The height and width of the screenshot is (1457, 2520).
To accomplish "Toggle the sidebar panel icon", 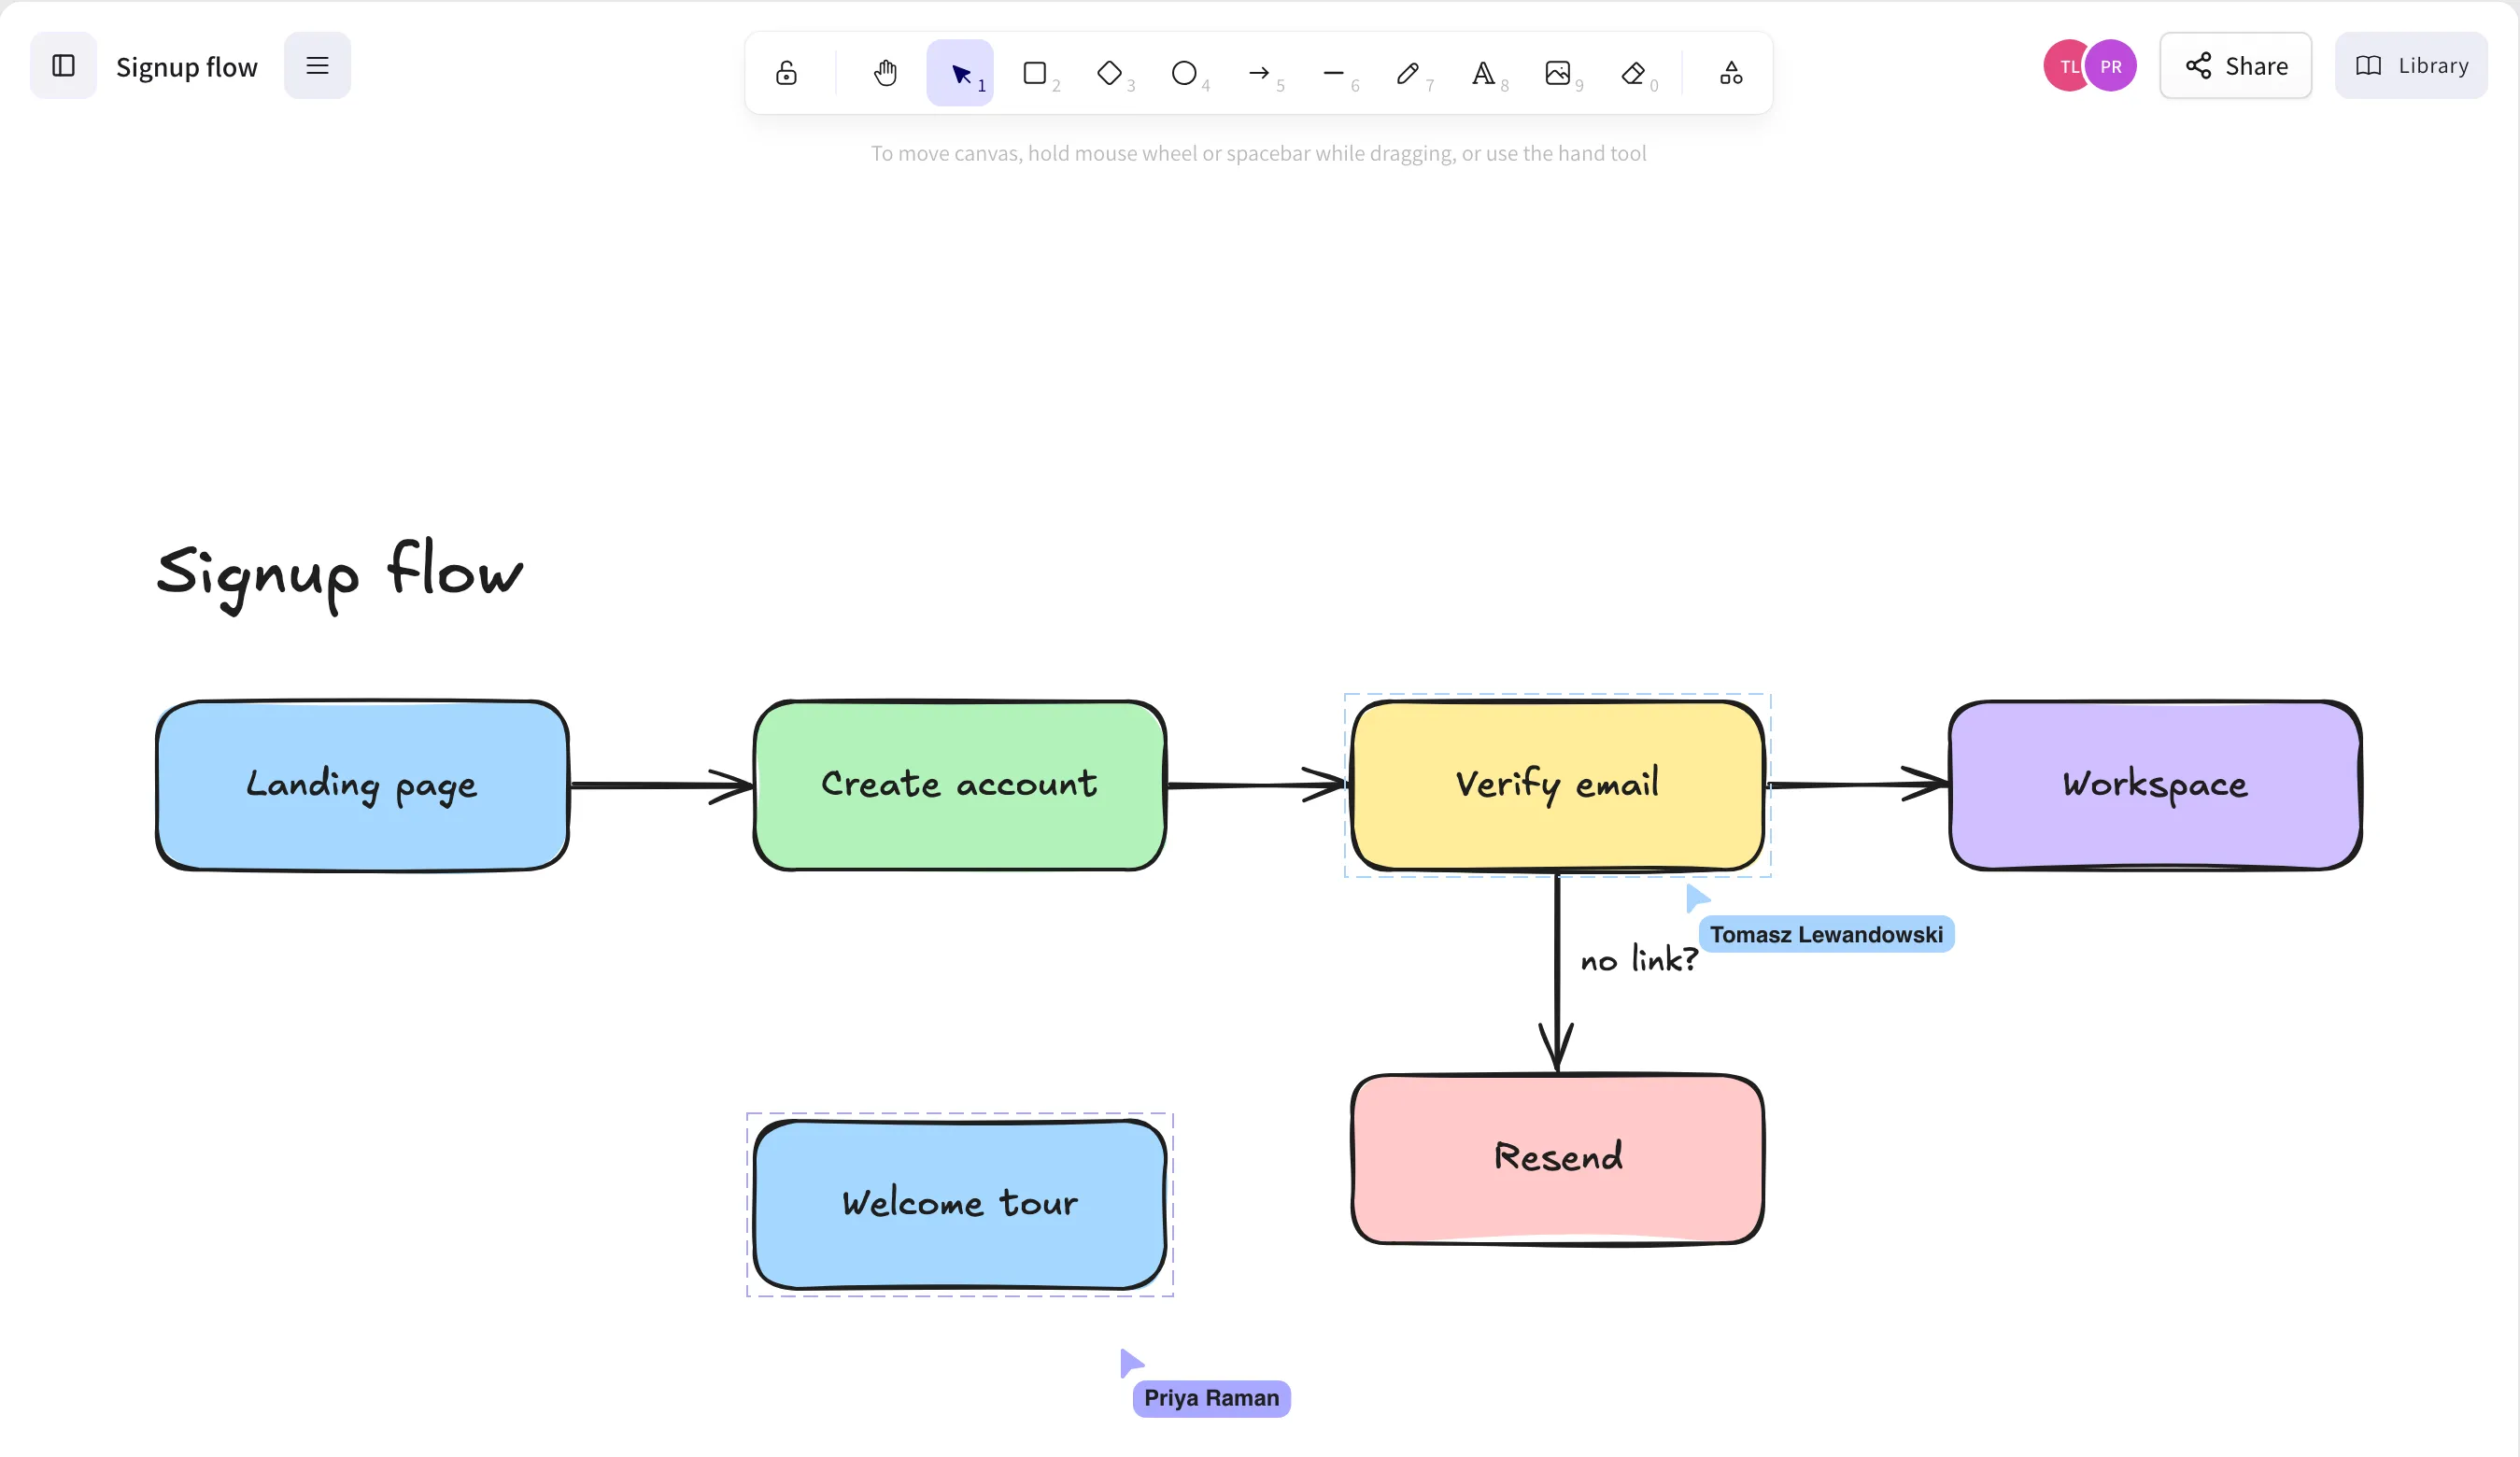I will click(x=63, y=66).
